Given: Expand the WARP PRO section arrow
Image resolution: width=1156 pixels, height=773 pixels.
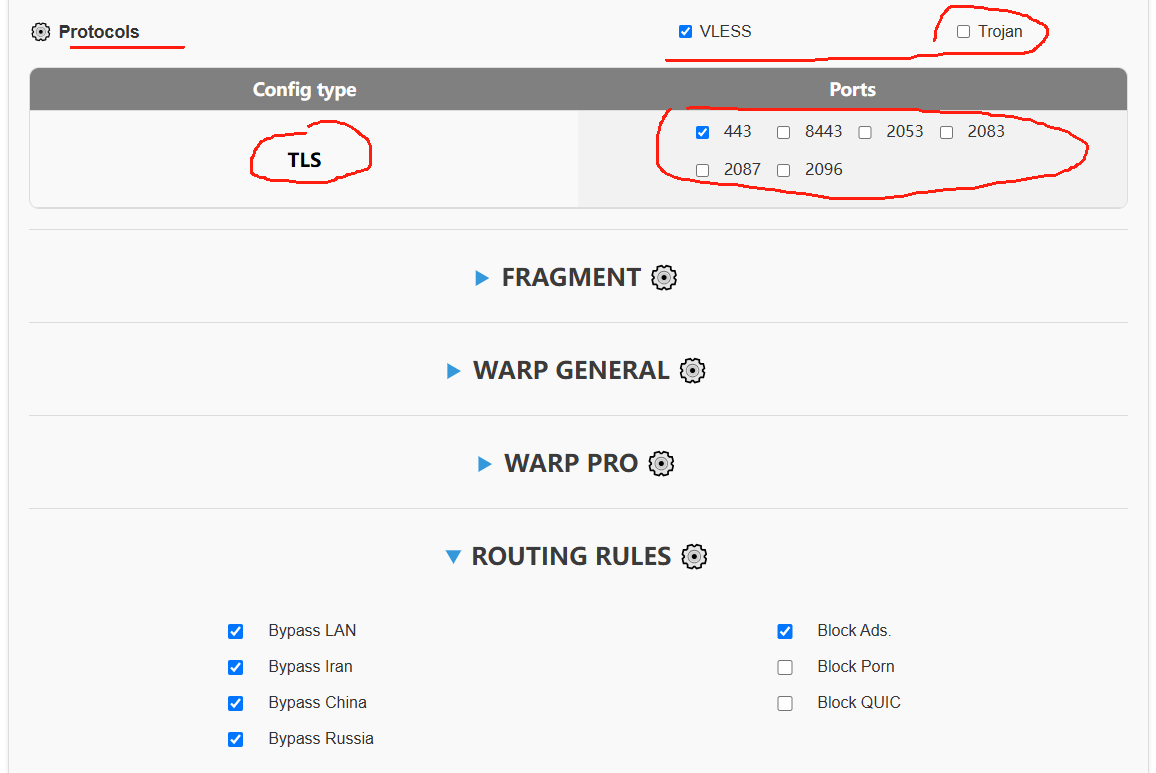Looking at the screenshot, I should tap(485, 464).
